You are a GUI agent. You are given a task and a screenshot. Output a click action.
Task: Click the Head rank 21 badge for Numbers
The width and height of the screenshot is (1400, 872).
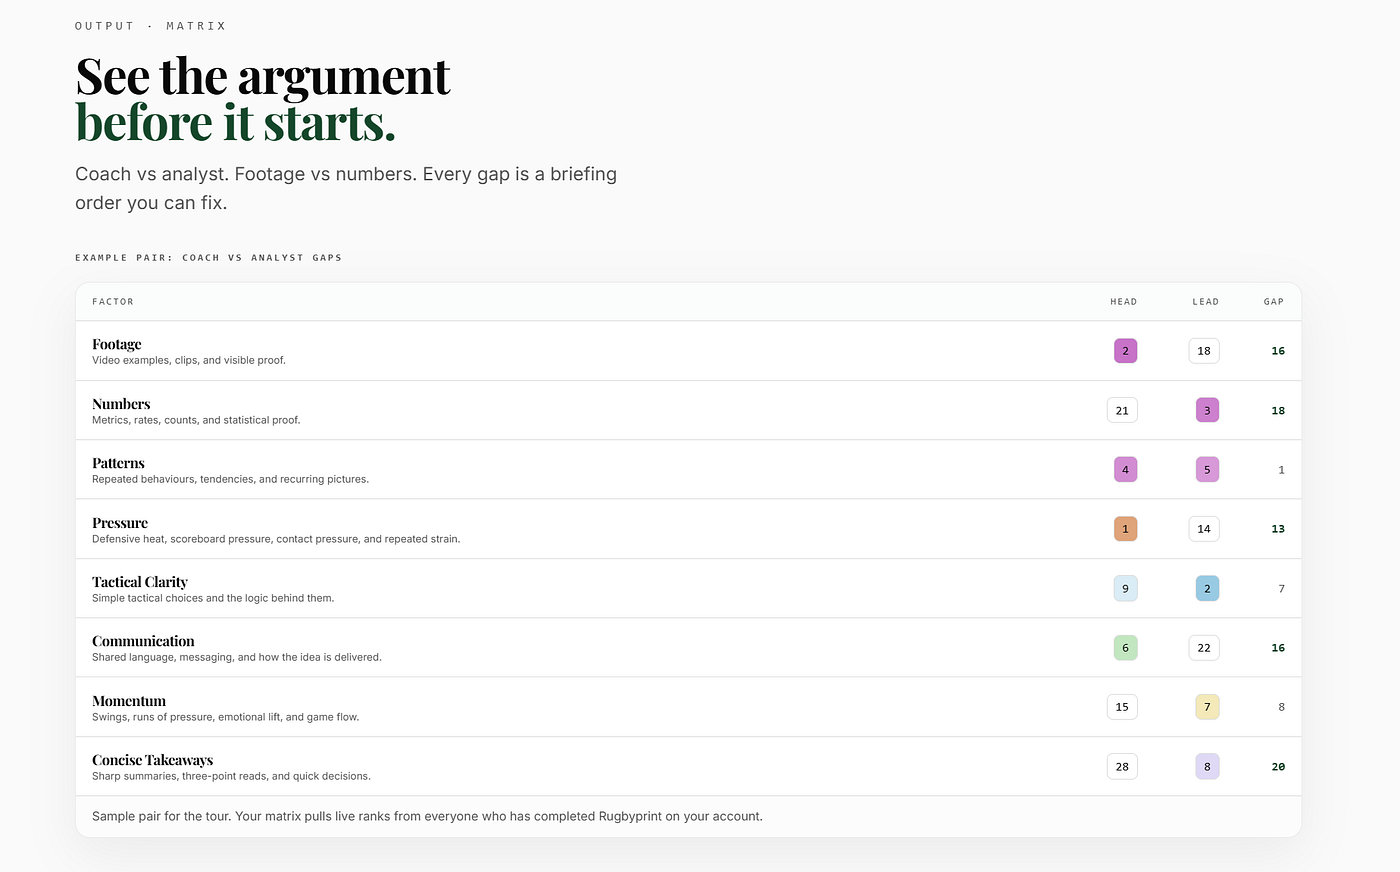click(1122, 410)
